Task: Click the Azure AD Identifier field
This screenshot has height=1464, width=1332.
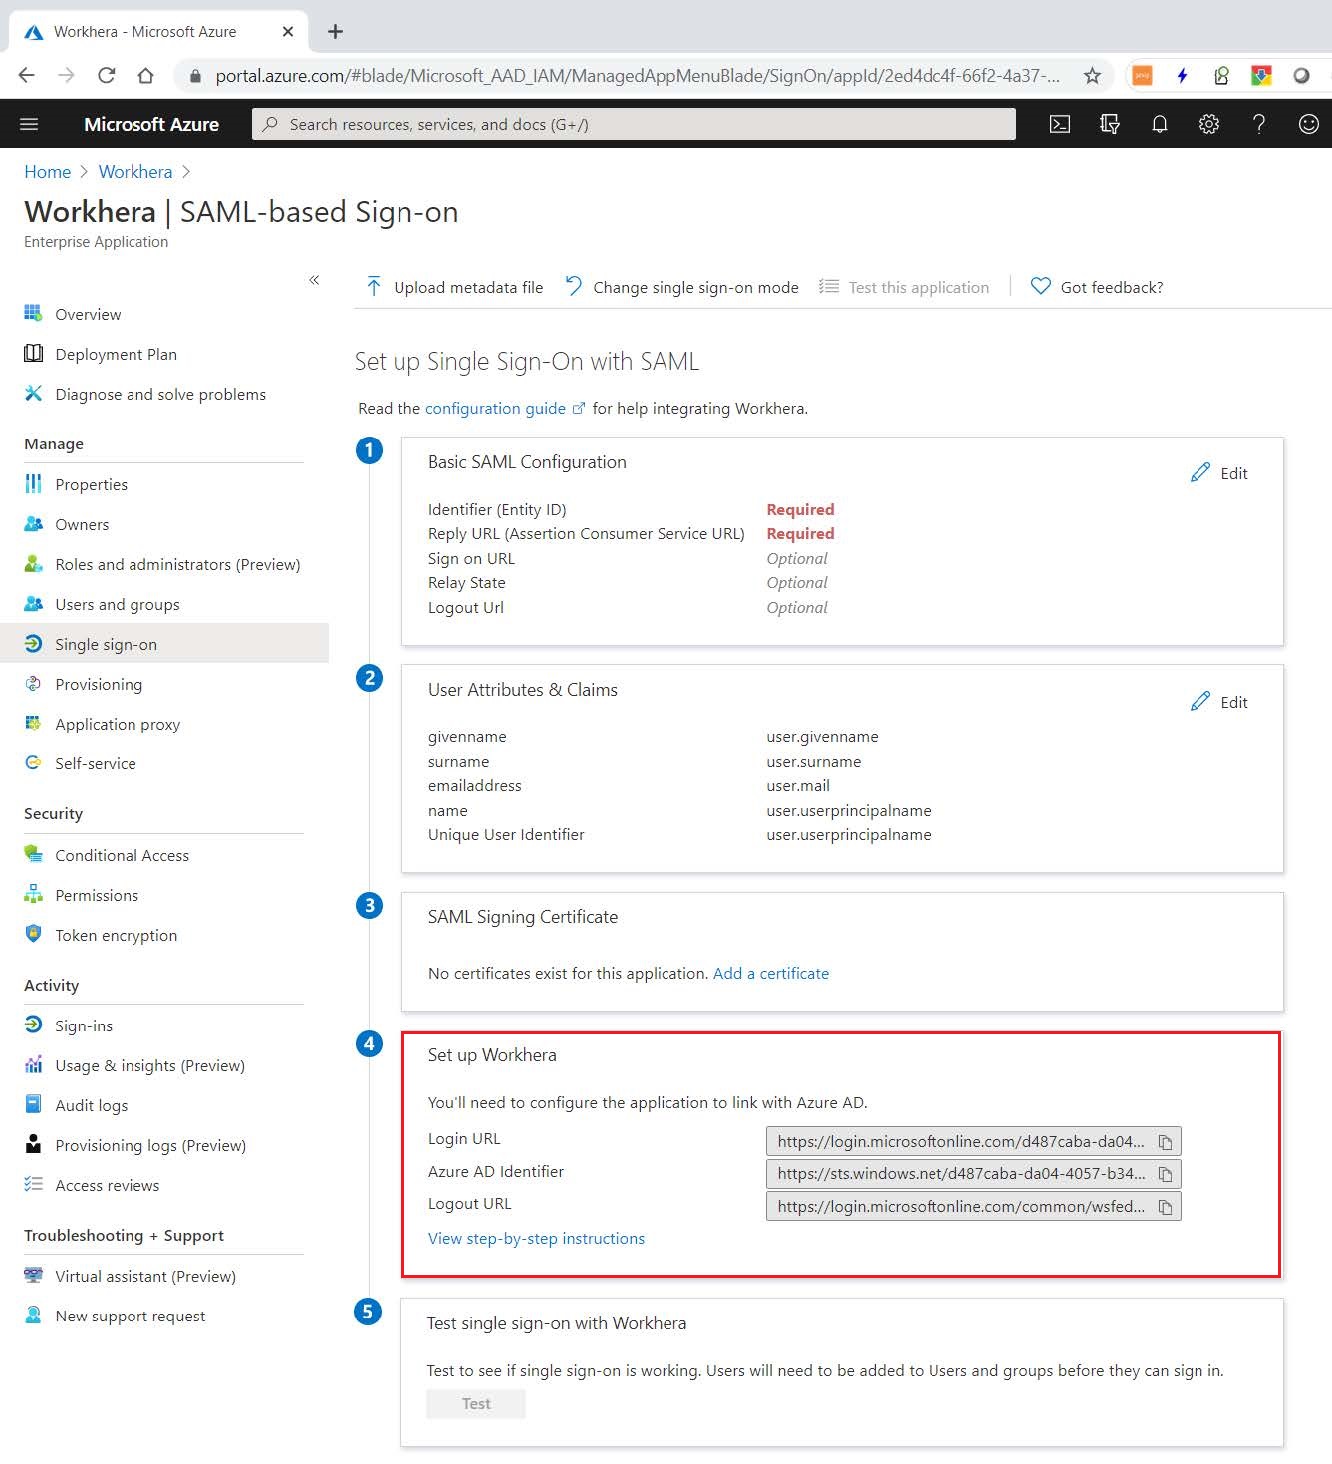Action: (x=973, y=1174)
